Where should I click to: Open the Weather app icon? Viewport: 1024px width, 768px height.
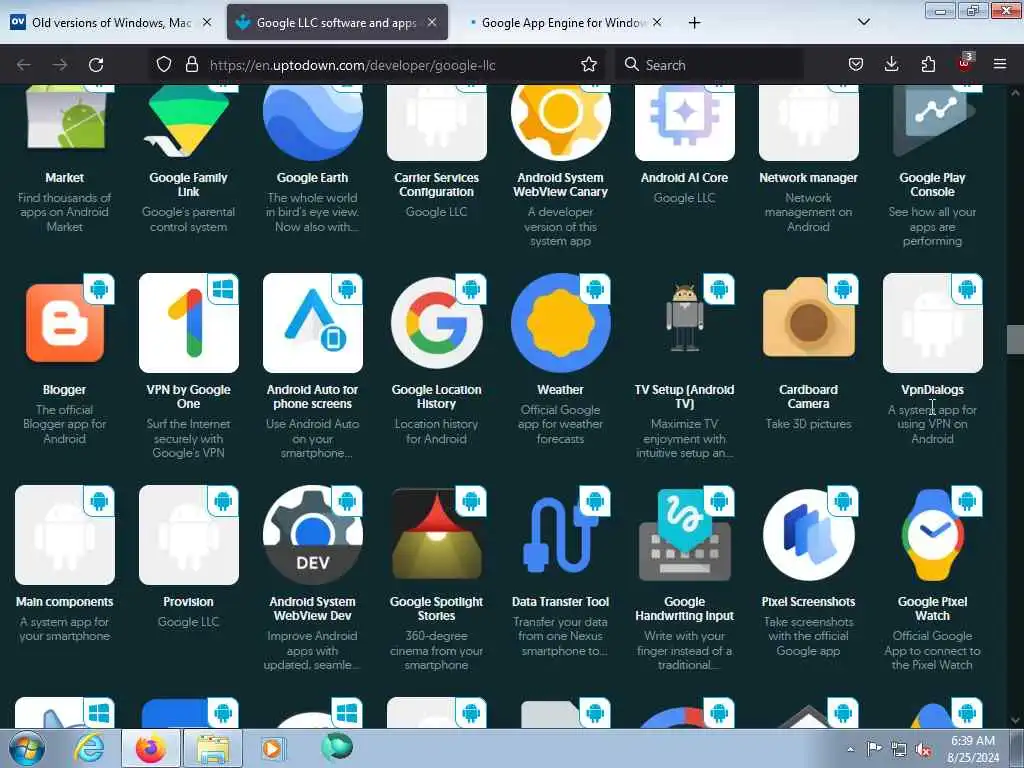click(x=561, y=323)
